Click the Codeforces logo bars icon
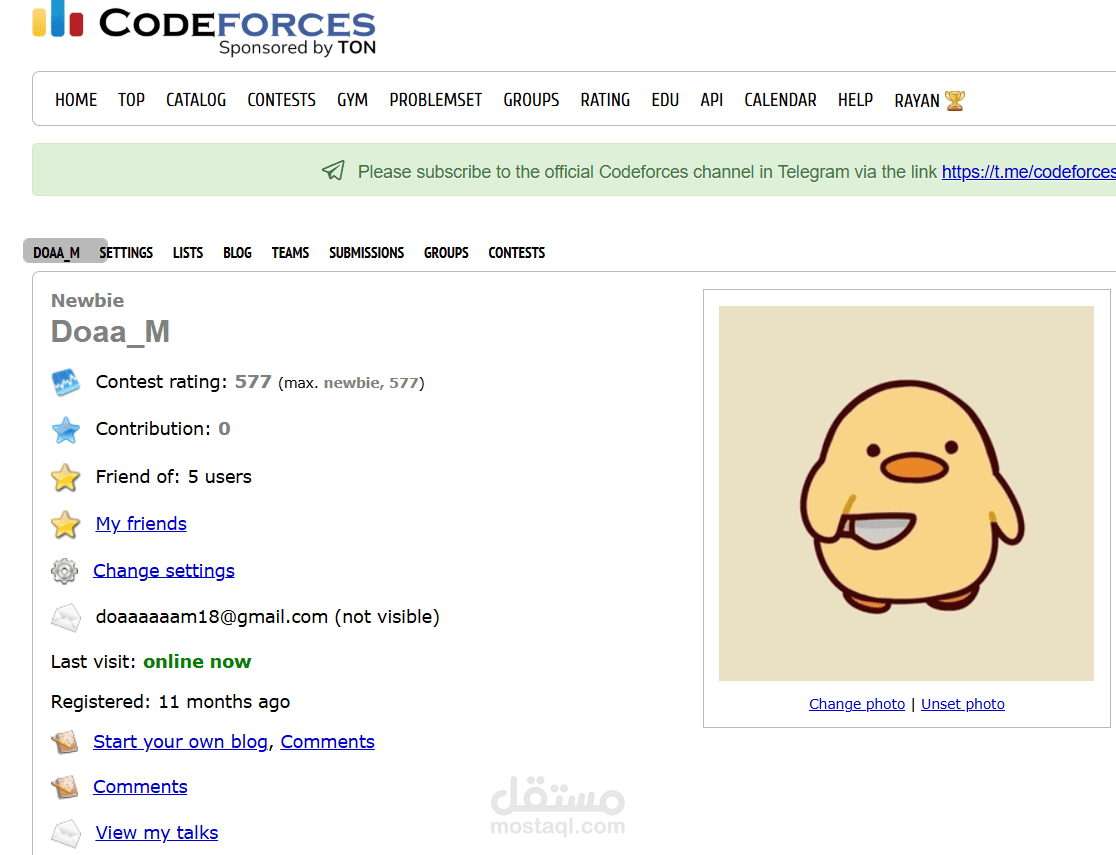The width and height of the screenshot is (1116, 855). [x=58, y=19]
